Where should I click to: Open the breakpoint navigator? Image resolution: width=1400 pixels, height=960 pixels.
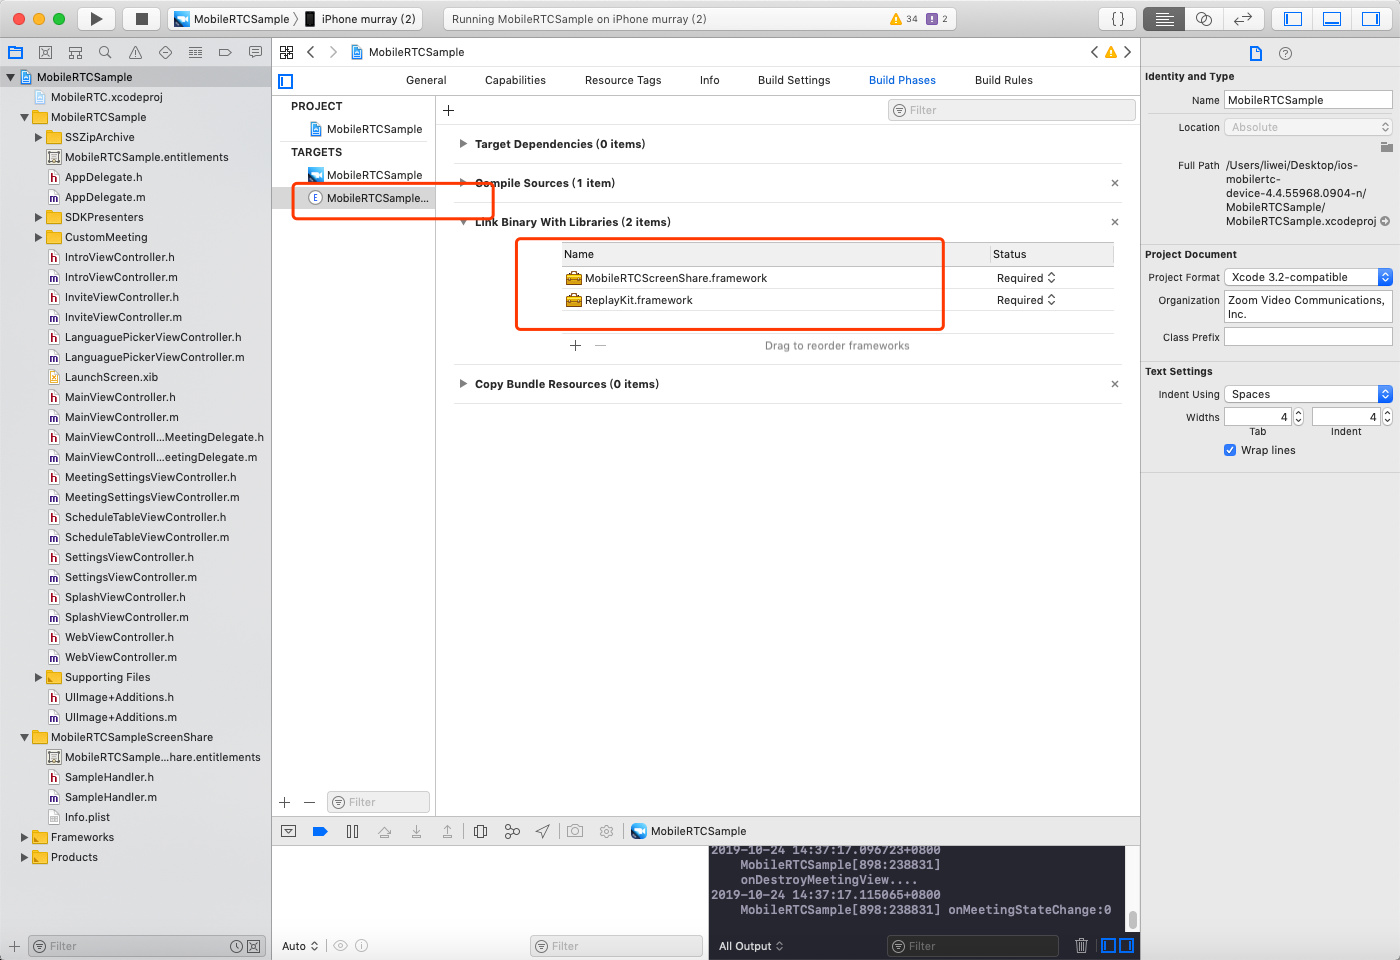225,52
